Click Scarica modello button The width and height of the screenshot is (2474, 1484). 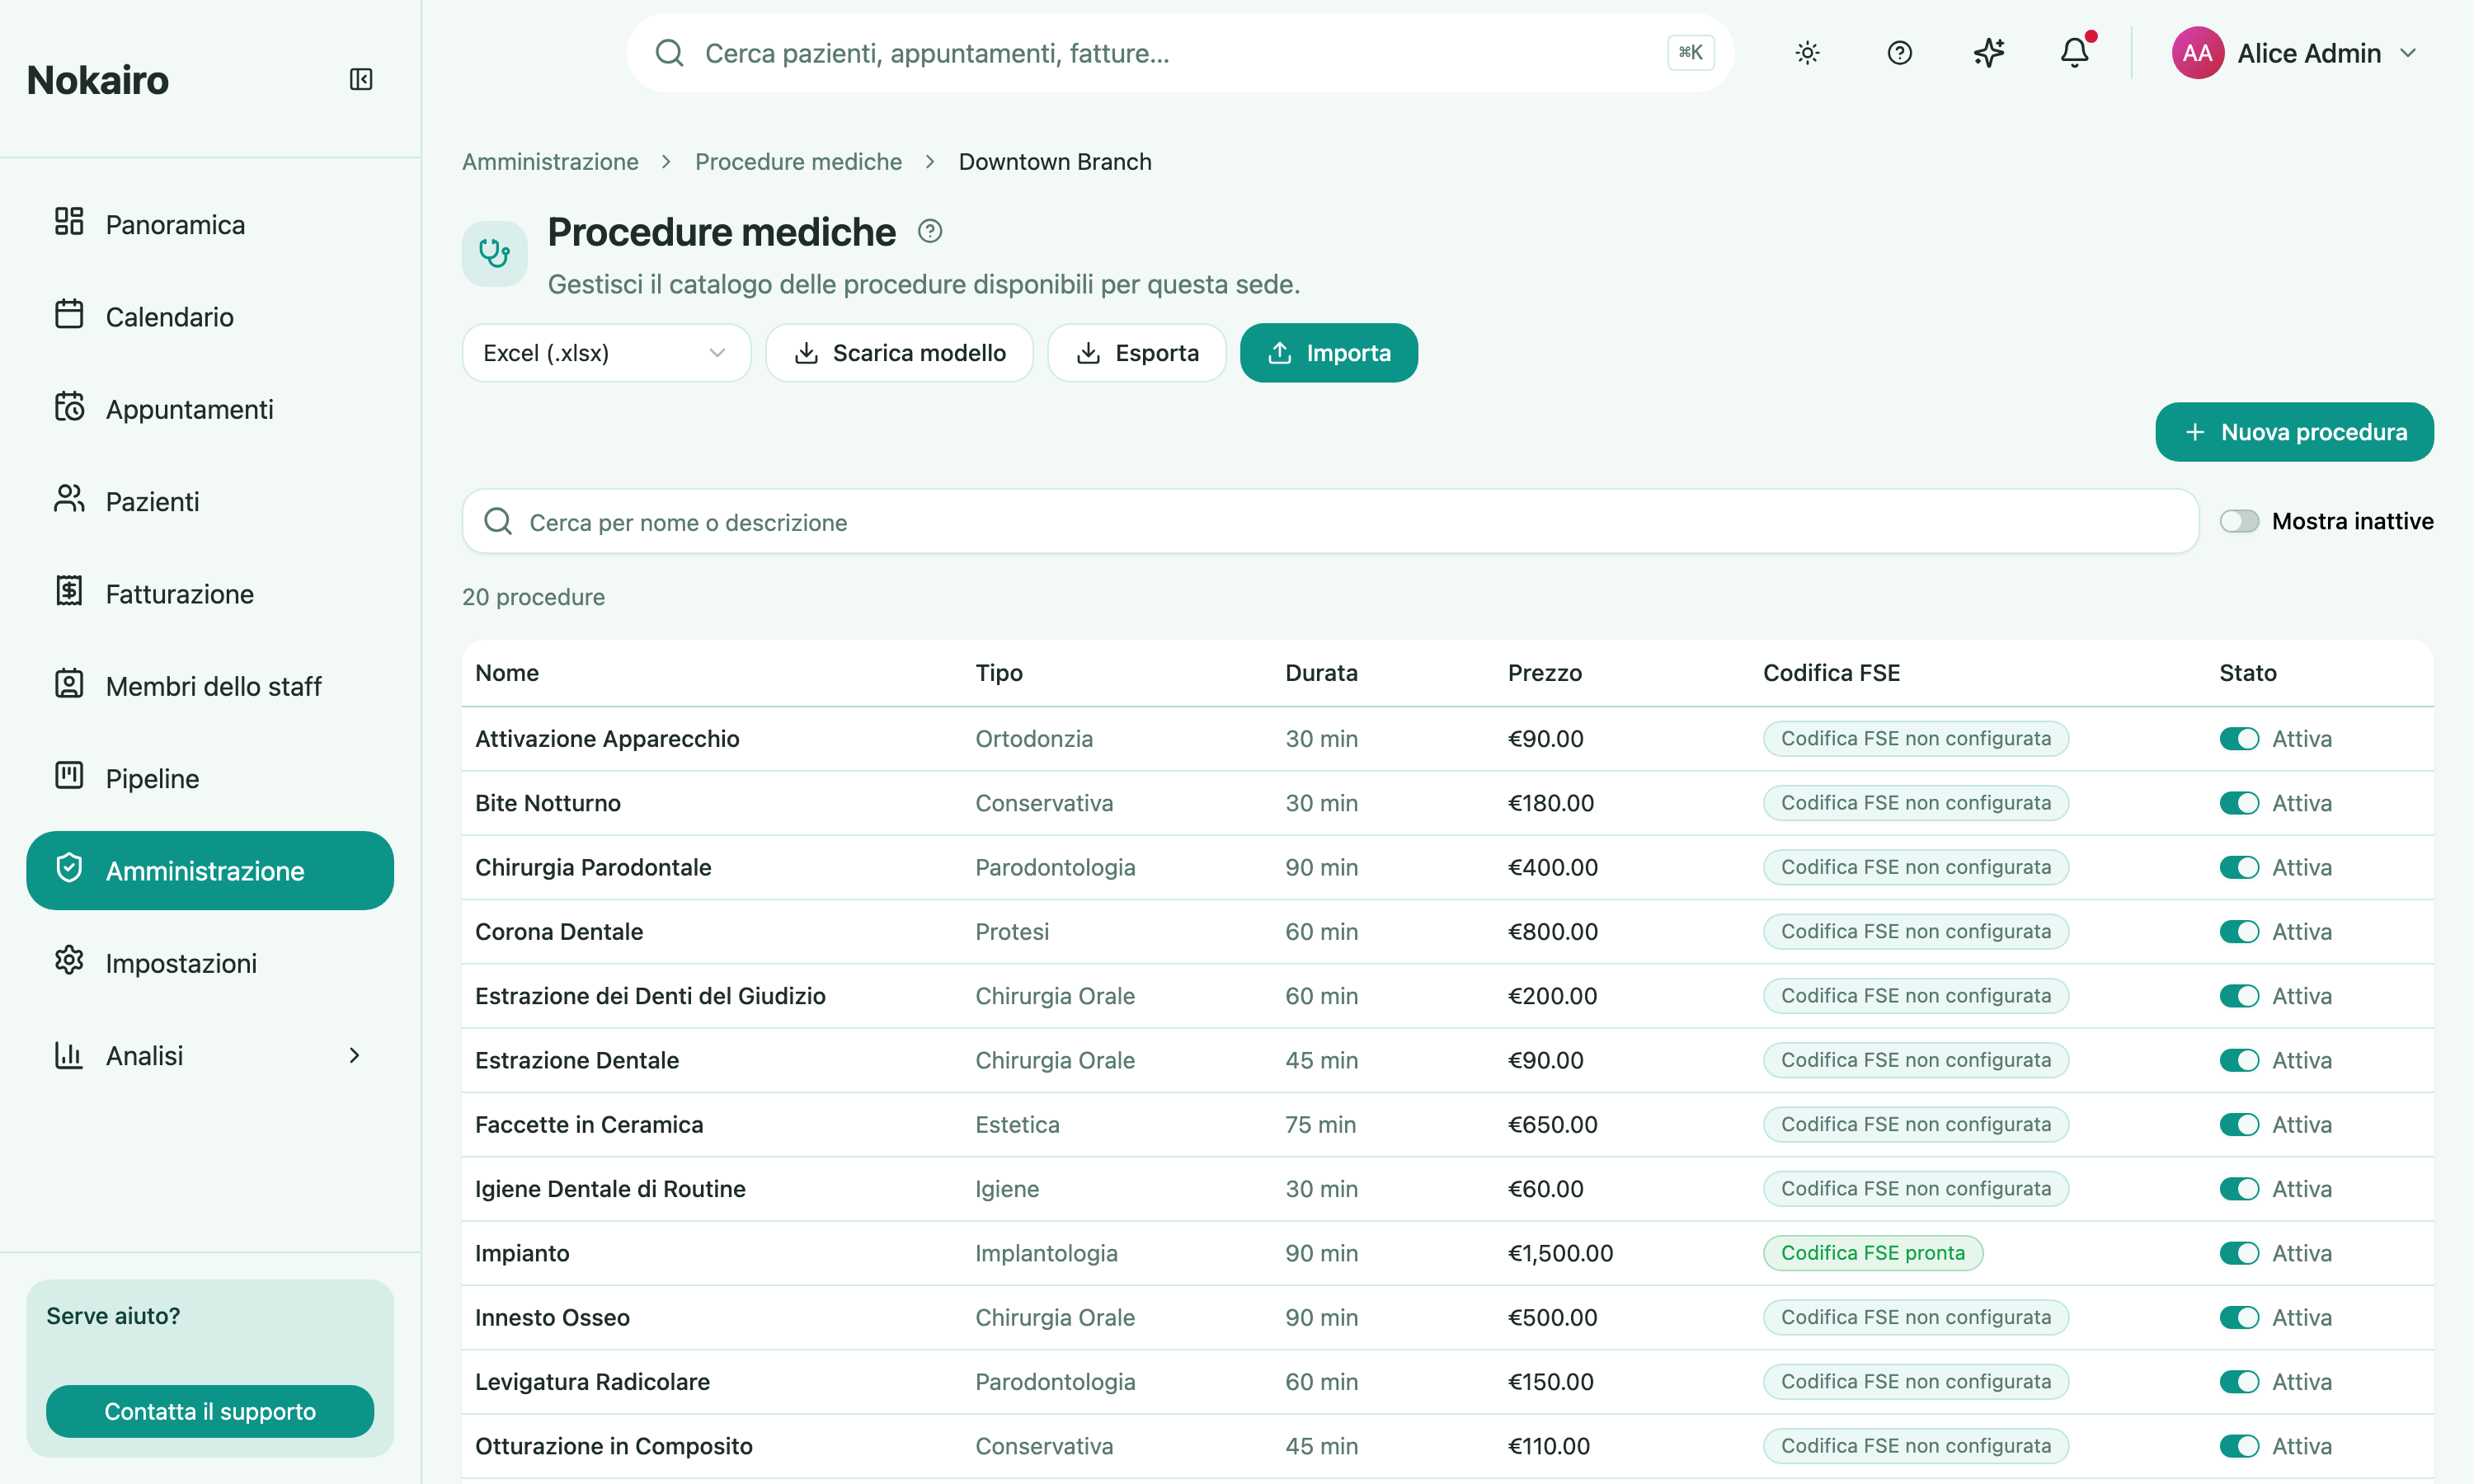pos(899,353)
